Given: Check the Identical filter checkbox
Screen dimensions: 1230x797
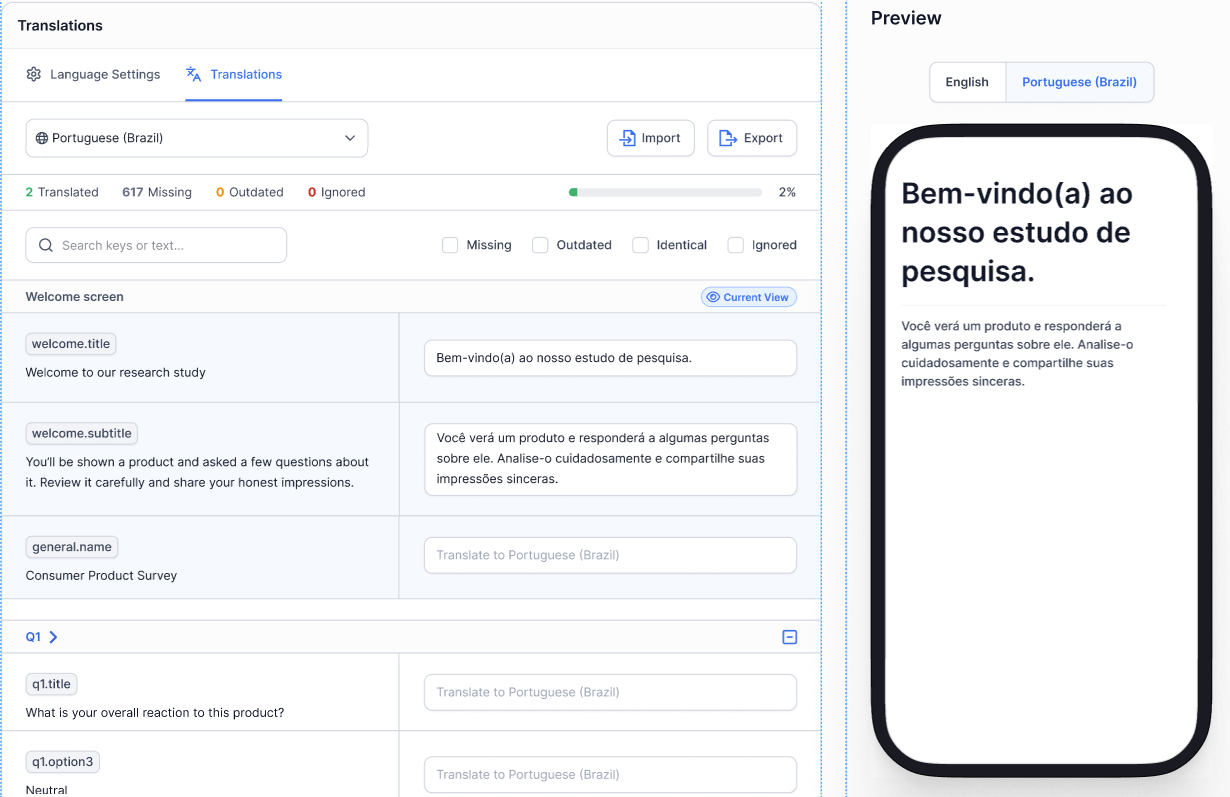Looking at the screenshot, I should pos(640,245).
